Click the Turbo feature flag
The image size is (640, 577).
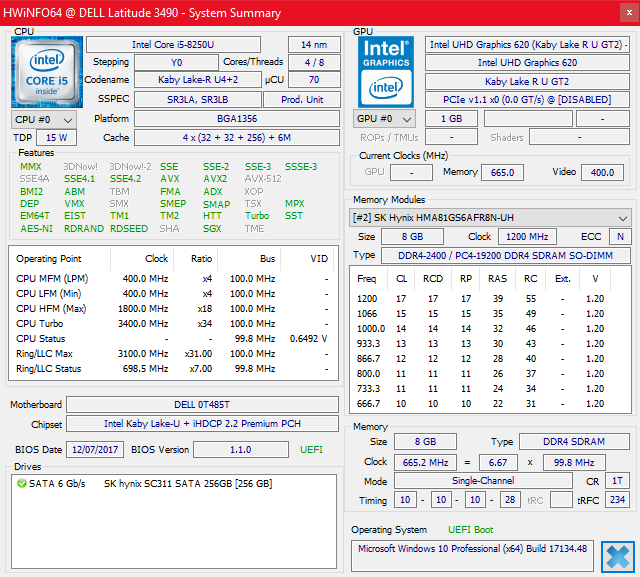point(257,215)
